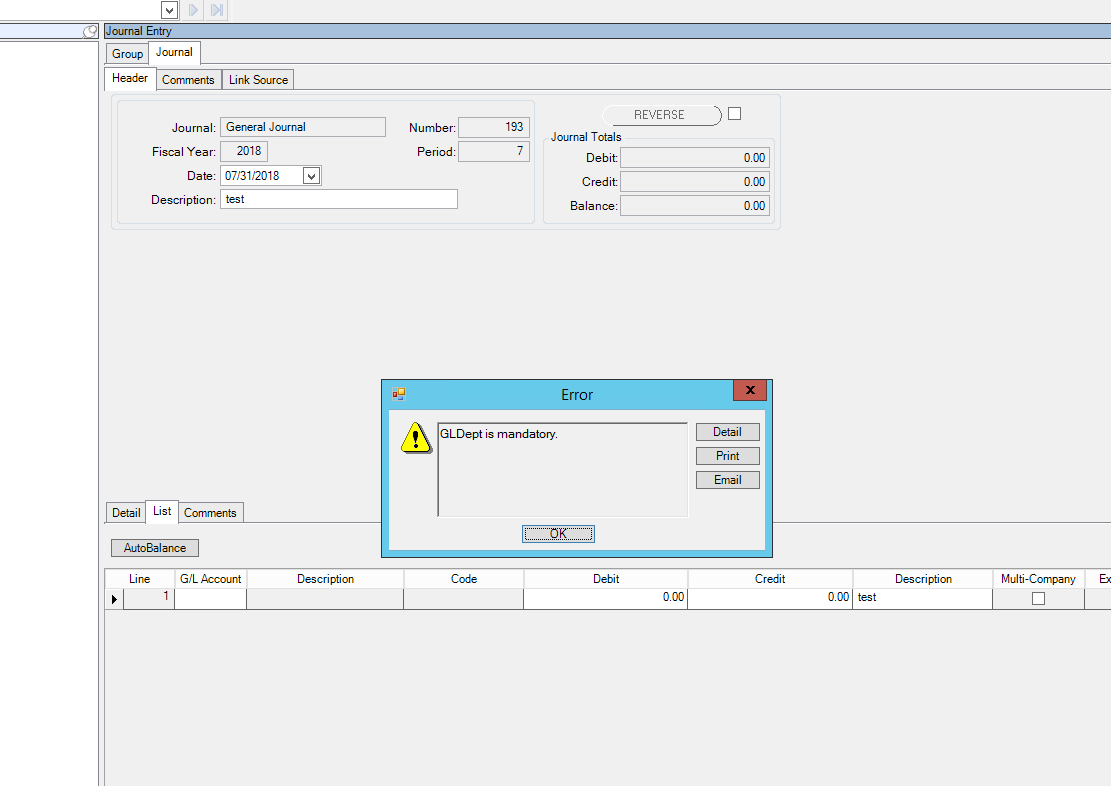Viewport: 1111px width, 786px height.
Task: Click OK in the Error dialog
Action: [558, 534]
